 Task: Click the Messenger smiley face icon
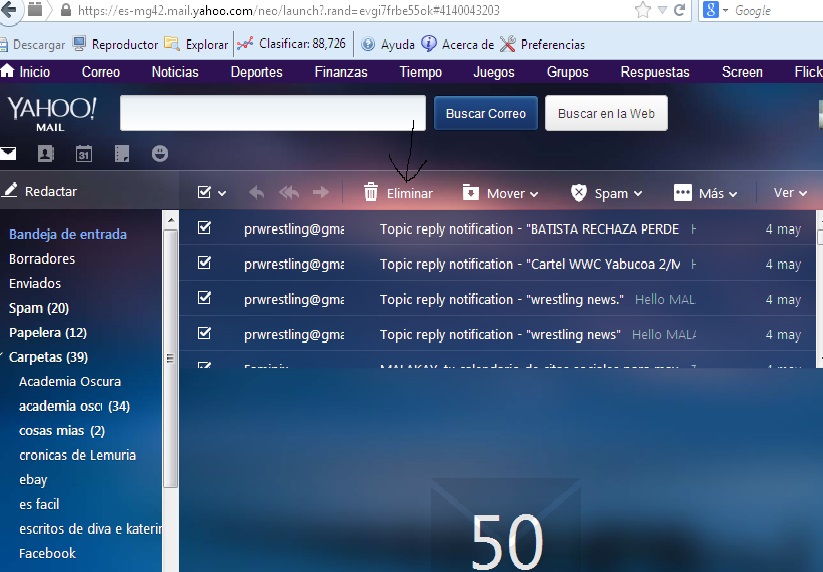[x=160, y=154]
